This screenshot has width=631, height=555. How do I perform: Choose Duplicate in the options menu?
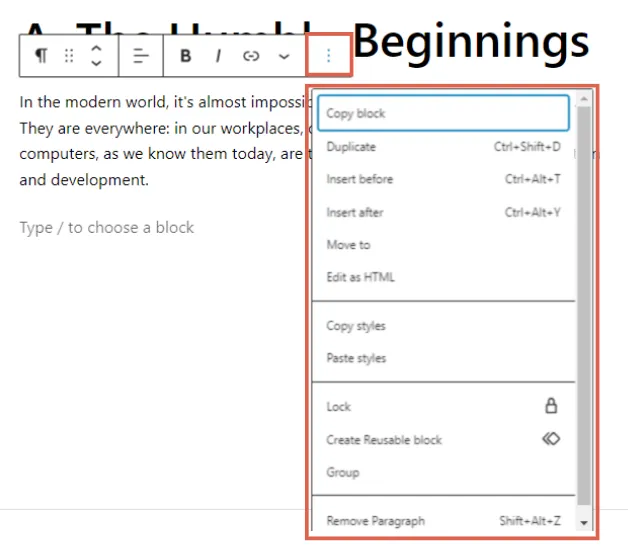[x=443, y=147]
